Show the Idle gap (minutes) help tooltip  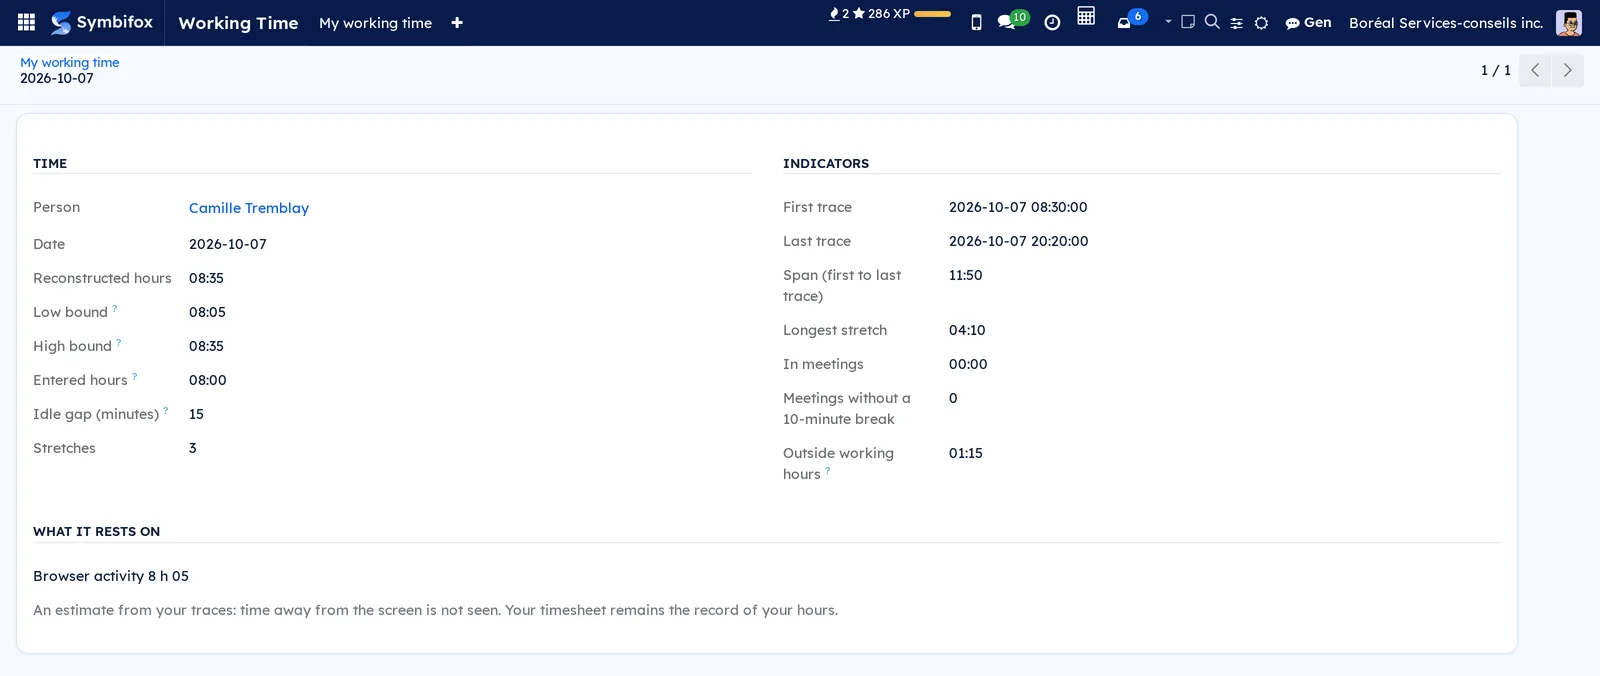pyautogui.click(x=166, y=410)
